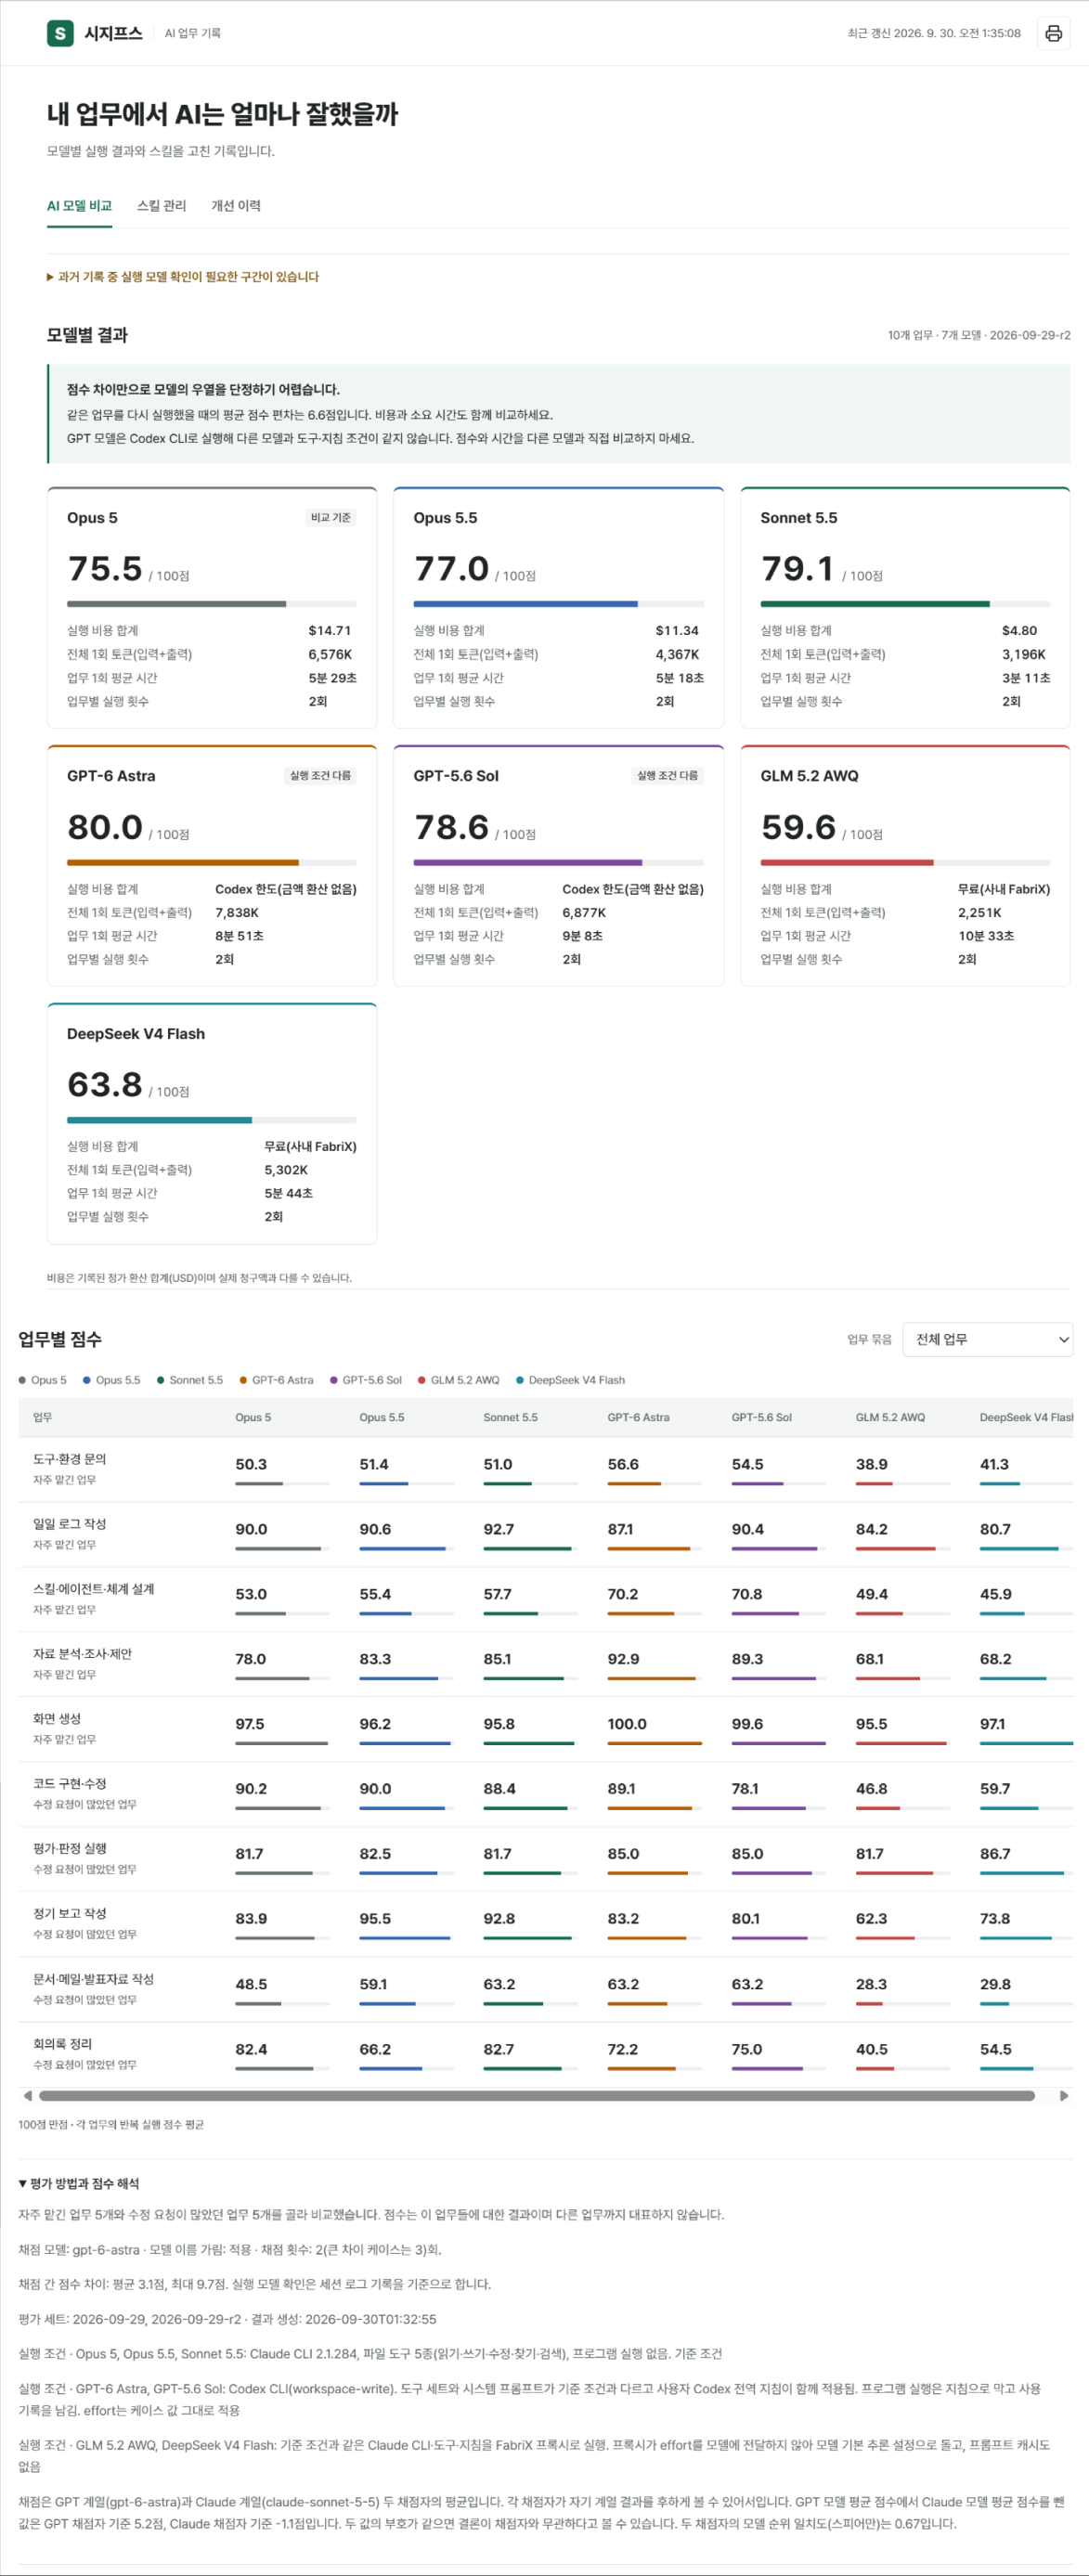Click the 실행 조건 다름 badge on GPT-6 Astra

tap(320, 776)
